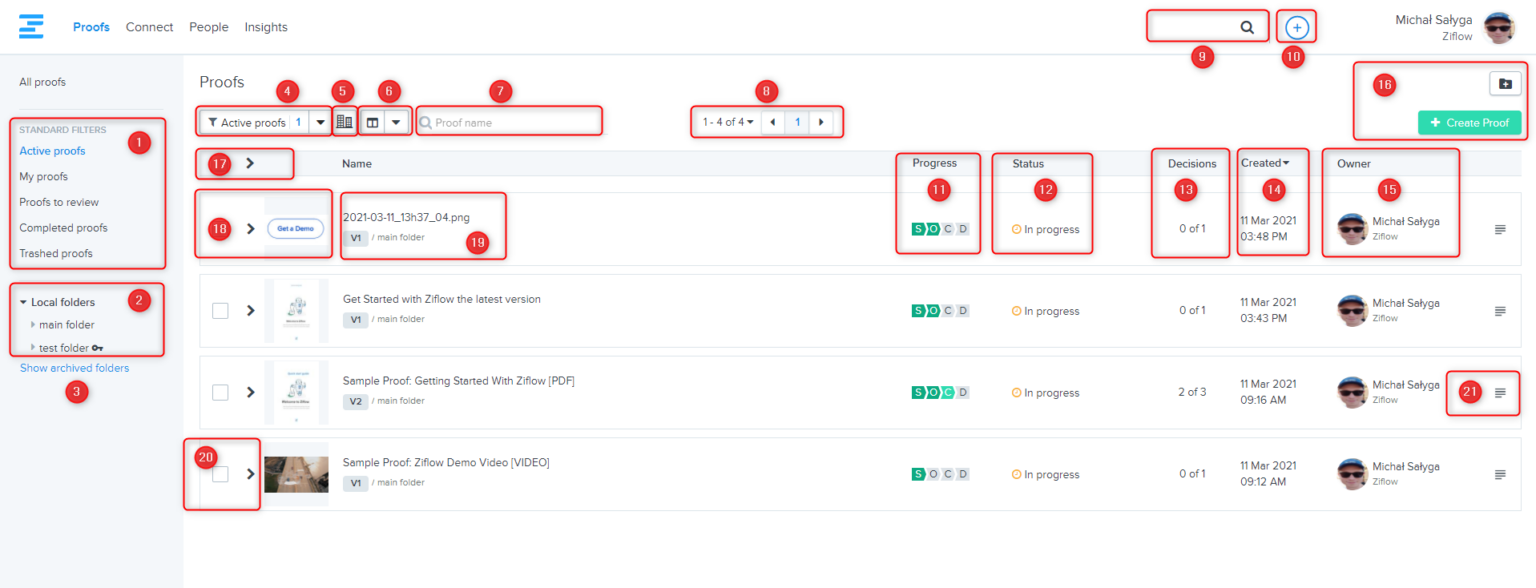Screen dimensions: 1536x588
Task: Check the Ziflow Demo Video row checkbox
Action: click(x=222, y=473)
